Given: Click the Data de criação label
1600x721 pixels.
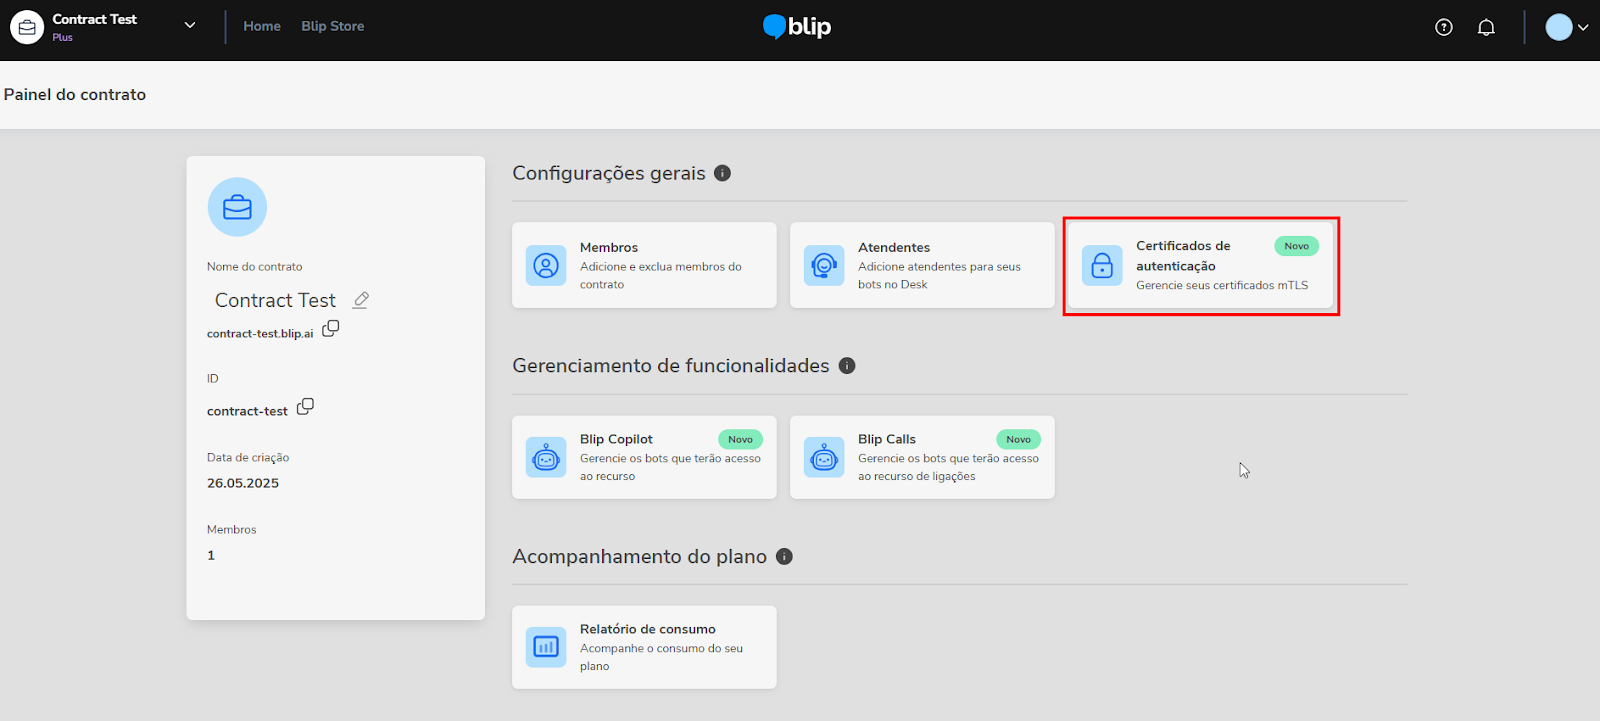Looking at the screenshot, I should pyautogui.click(x=248, y=457).
